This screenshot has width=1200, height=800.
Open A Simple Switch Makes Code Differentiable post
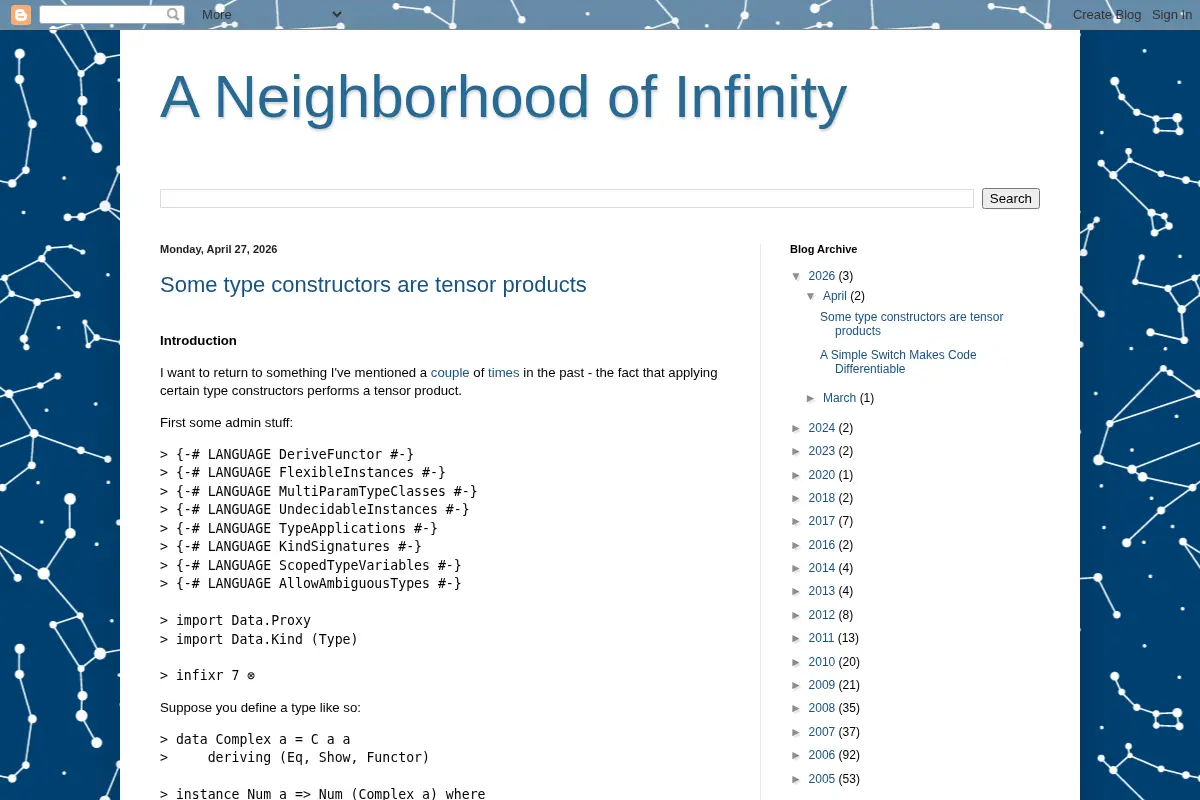pos(898,362)
